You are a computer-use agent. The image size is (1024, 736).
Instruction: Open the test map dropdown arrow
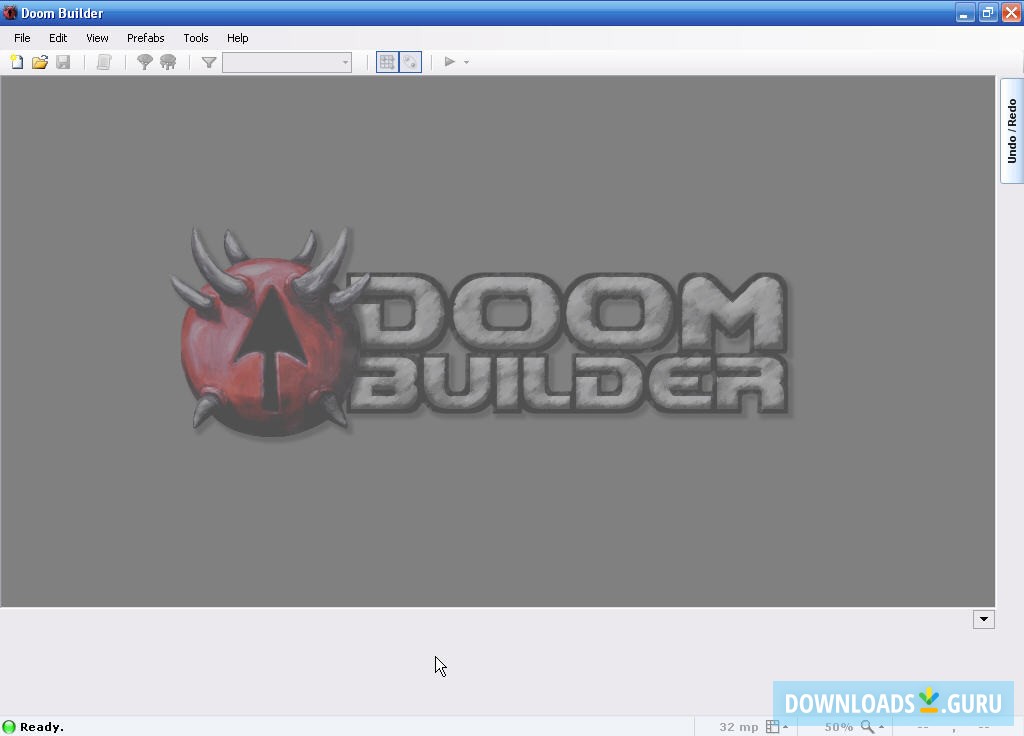coord(465,61)
